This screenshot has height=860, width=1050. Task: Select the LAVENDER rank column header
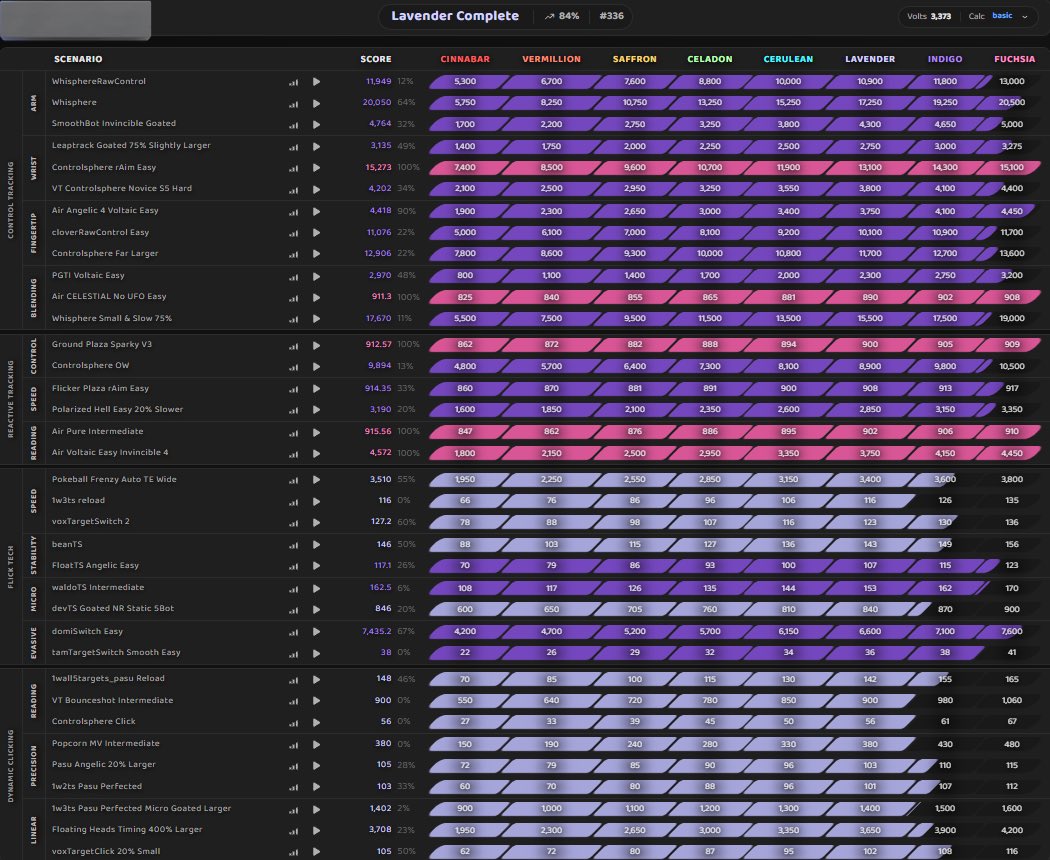pos(869,59)
